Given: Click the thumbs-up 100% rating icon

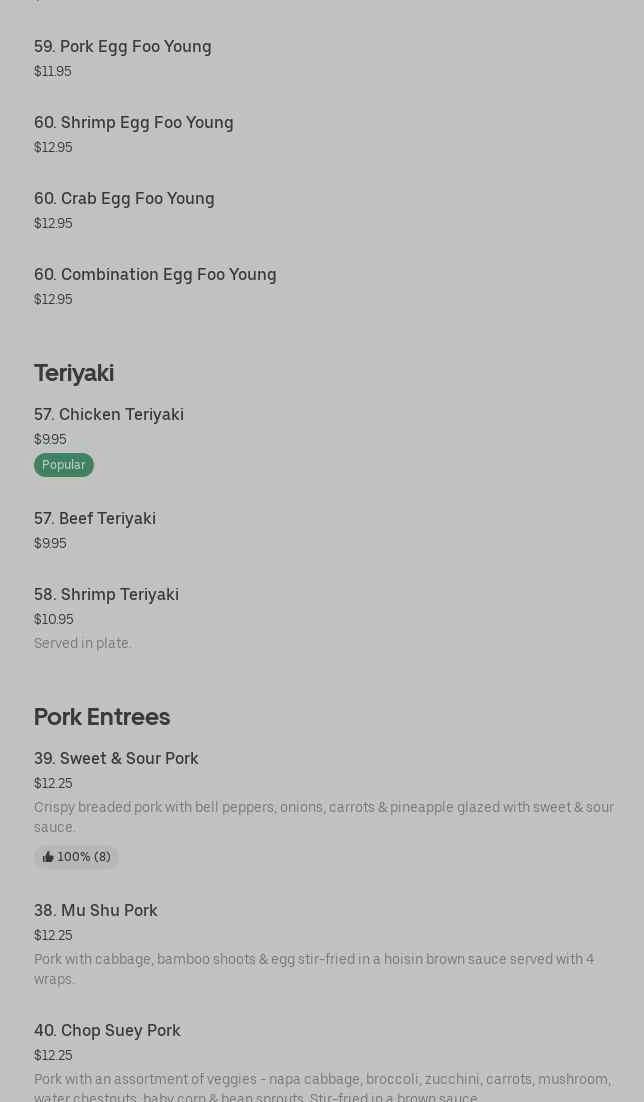Looking at the screenshot, I should point(49,857).
